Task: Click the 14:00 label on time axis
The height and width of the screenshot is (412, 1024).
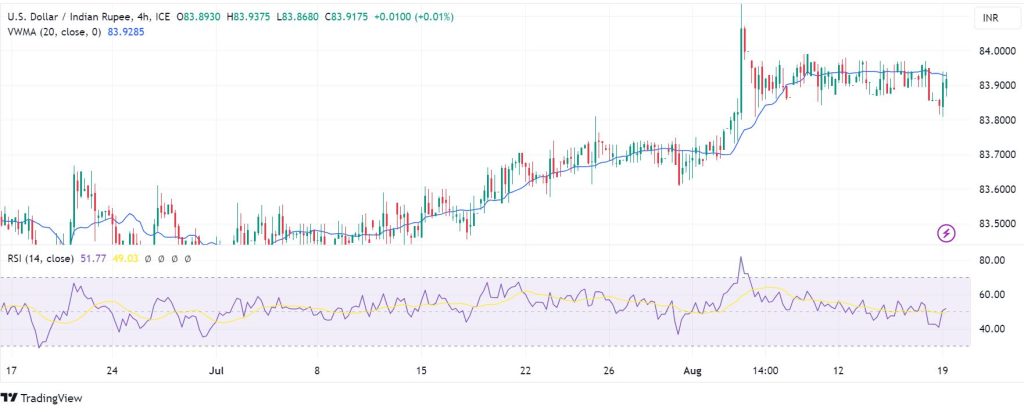Action: pyautogui.click(x=764, y=371)
